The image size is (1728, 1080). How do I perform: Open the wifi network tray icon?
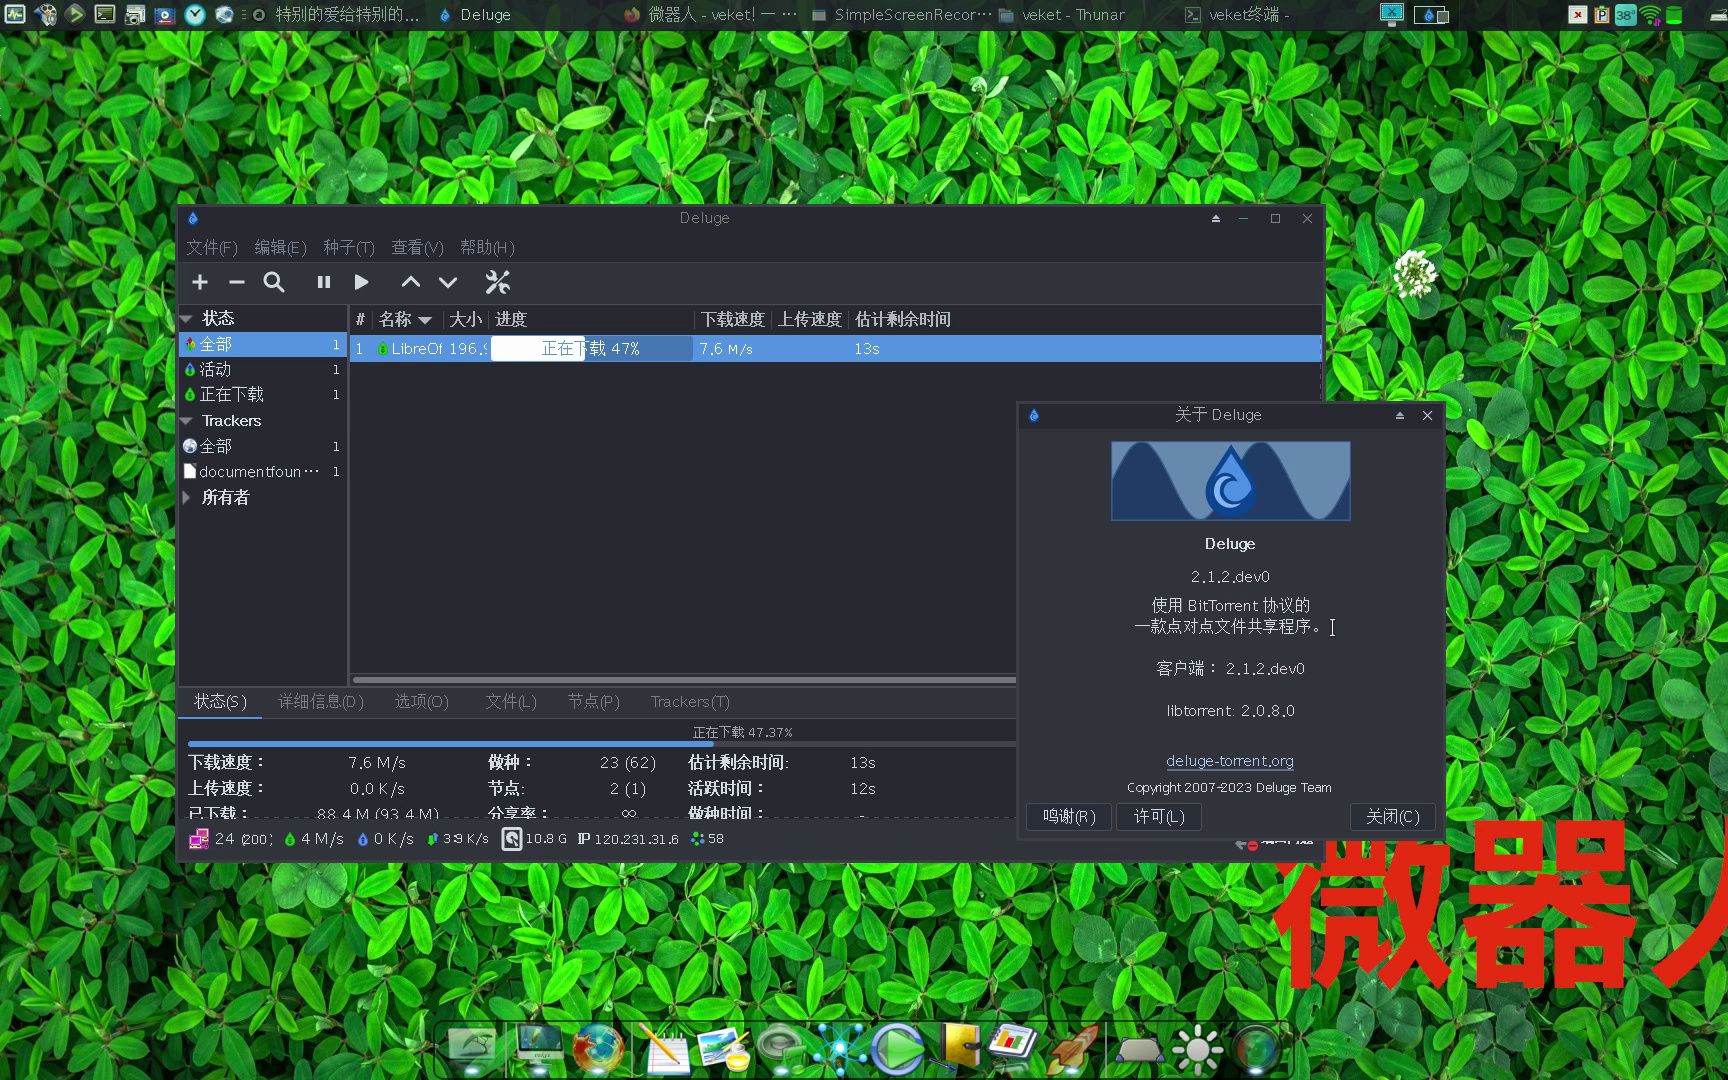click(1650, 14)
